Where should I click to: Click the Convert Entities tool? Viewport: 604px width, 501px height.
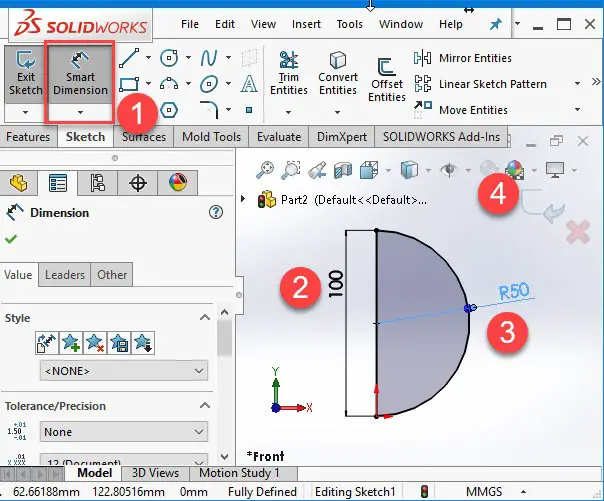[338, 73]
